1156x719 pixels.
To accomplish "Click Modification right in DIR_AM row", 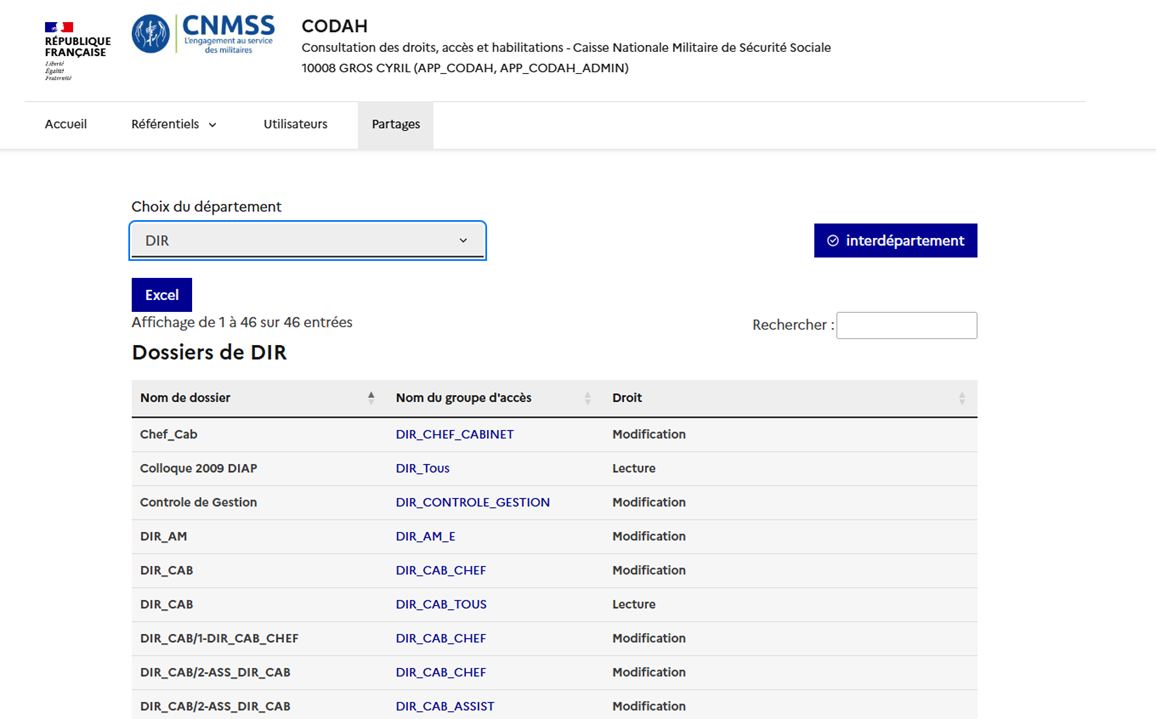I will tap(649, 536).
